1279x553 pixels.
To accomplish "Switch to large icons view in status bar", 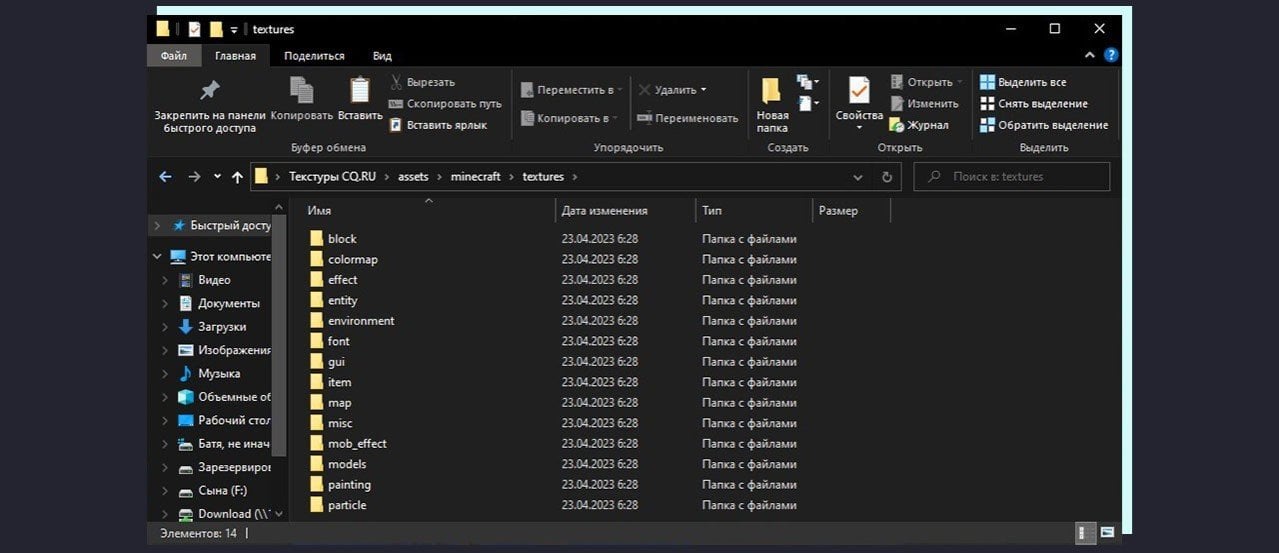I will (x=1106, y=533).
